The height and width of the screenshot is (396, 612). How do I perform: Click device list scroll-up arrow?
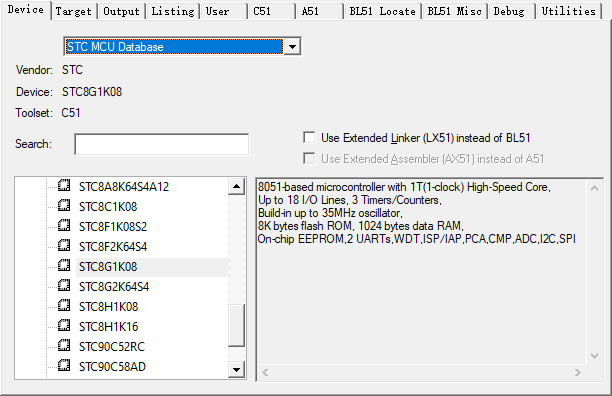(x=236, y=186)
